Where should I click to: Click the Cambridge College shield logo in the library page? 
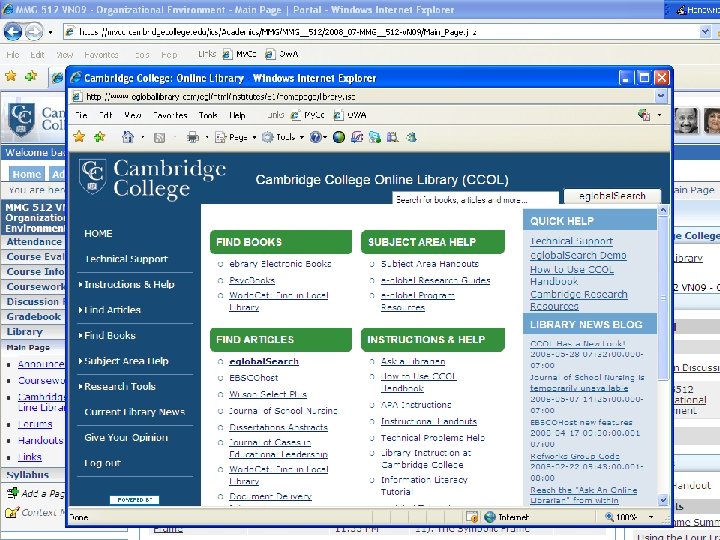(x=92, y=176)
